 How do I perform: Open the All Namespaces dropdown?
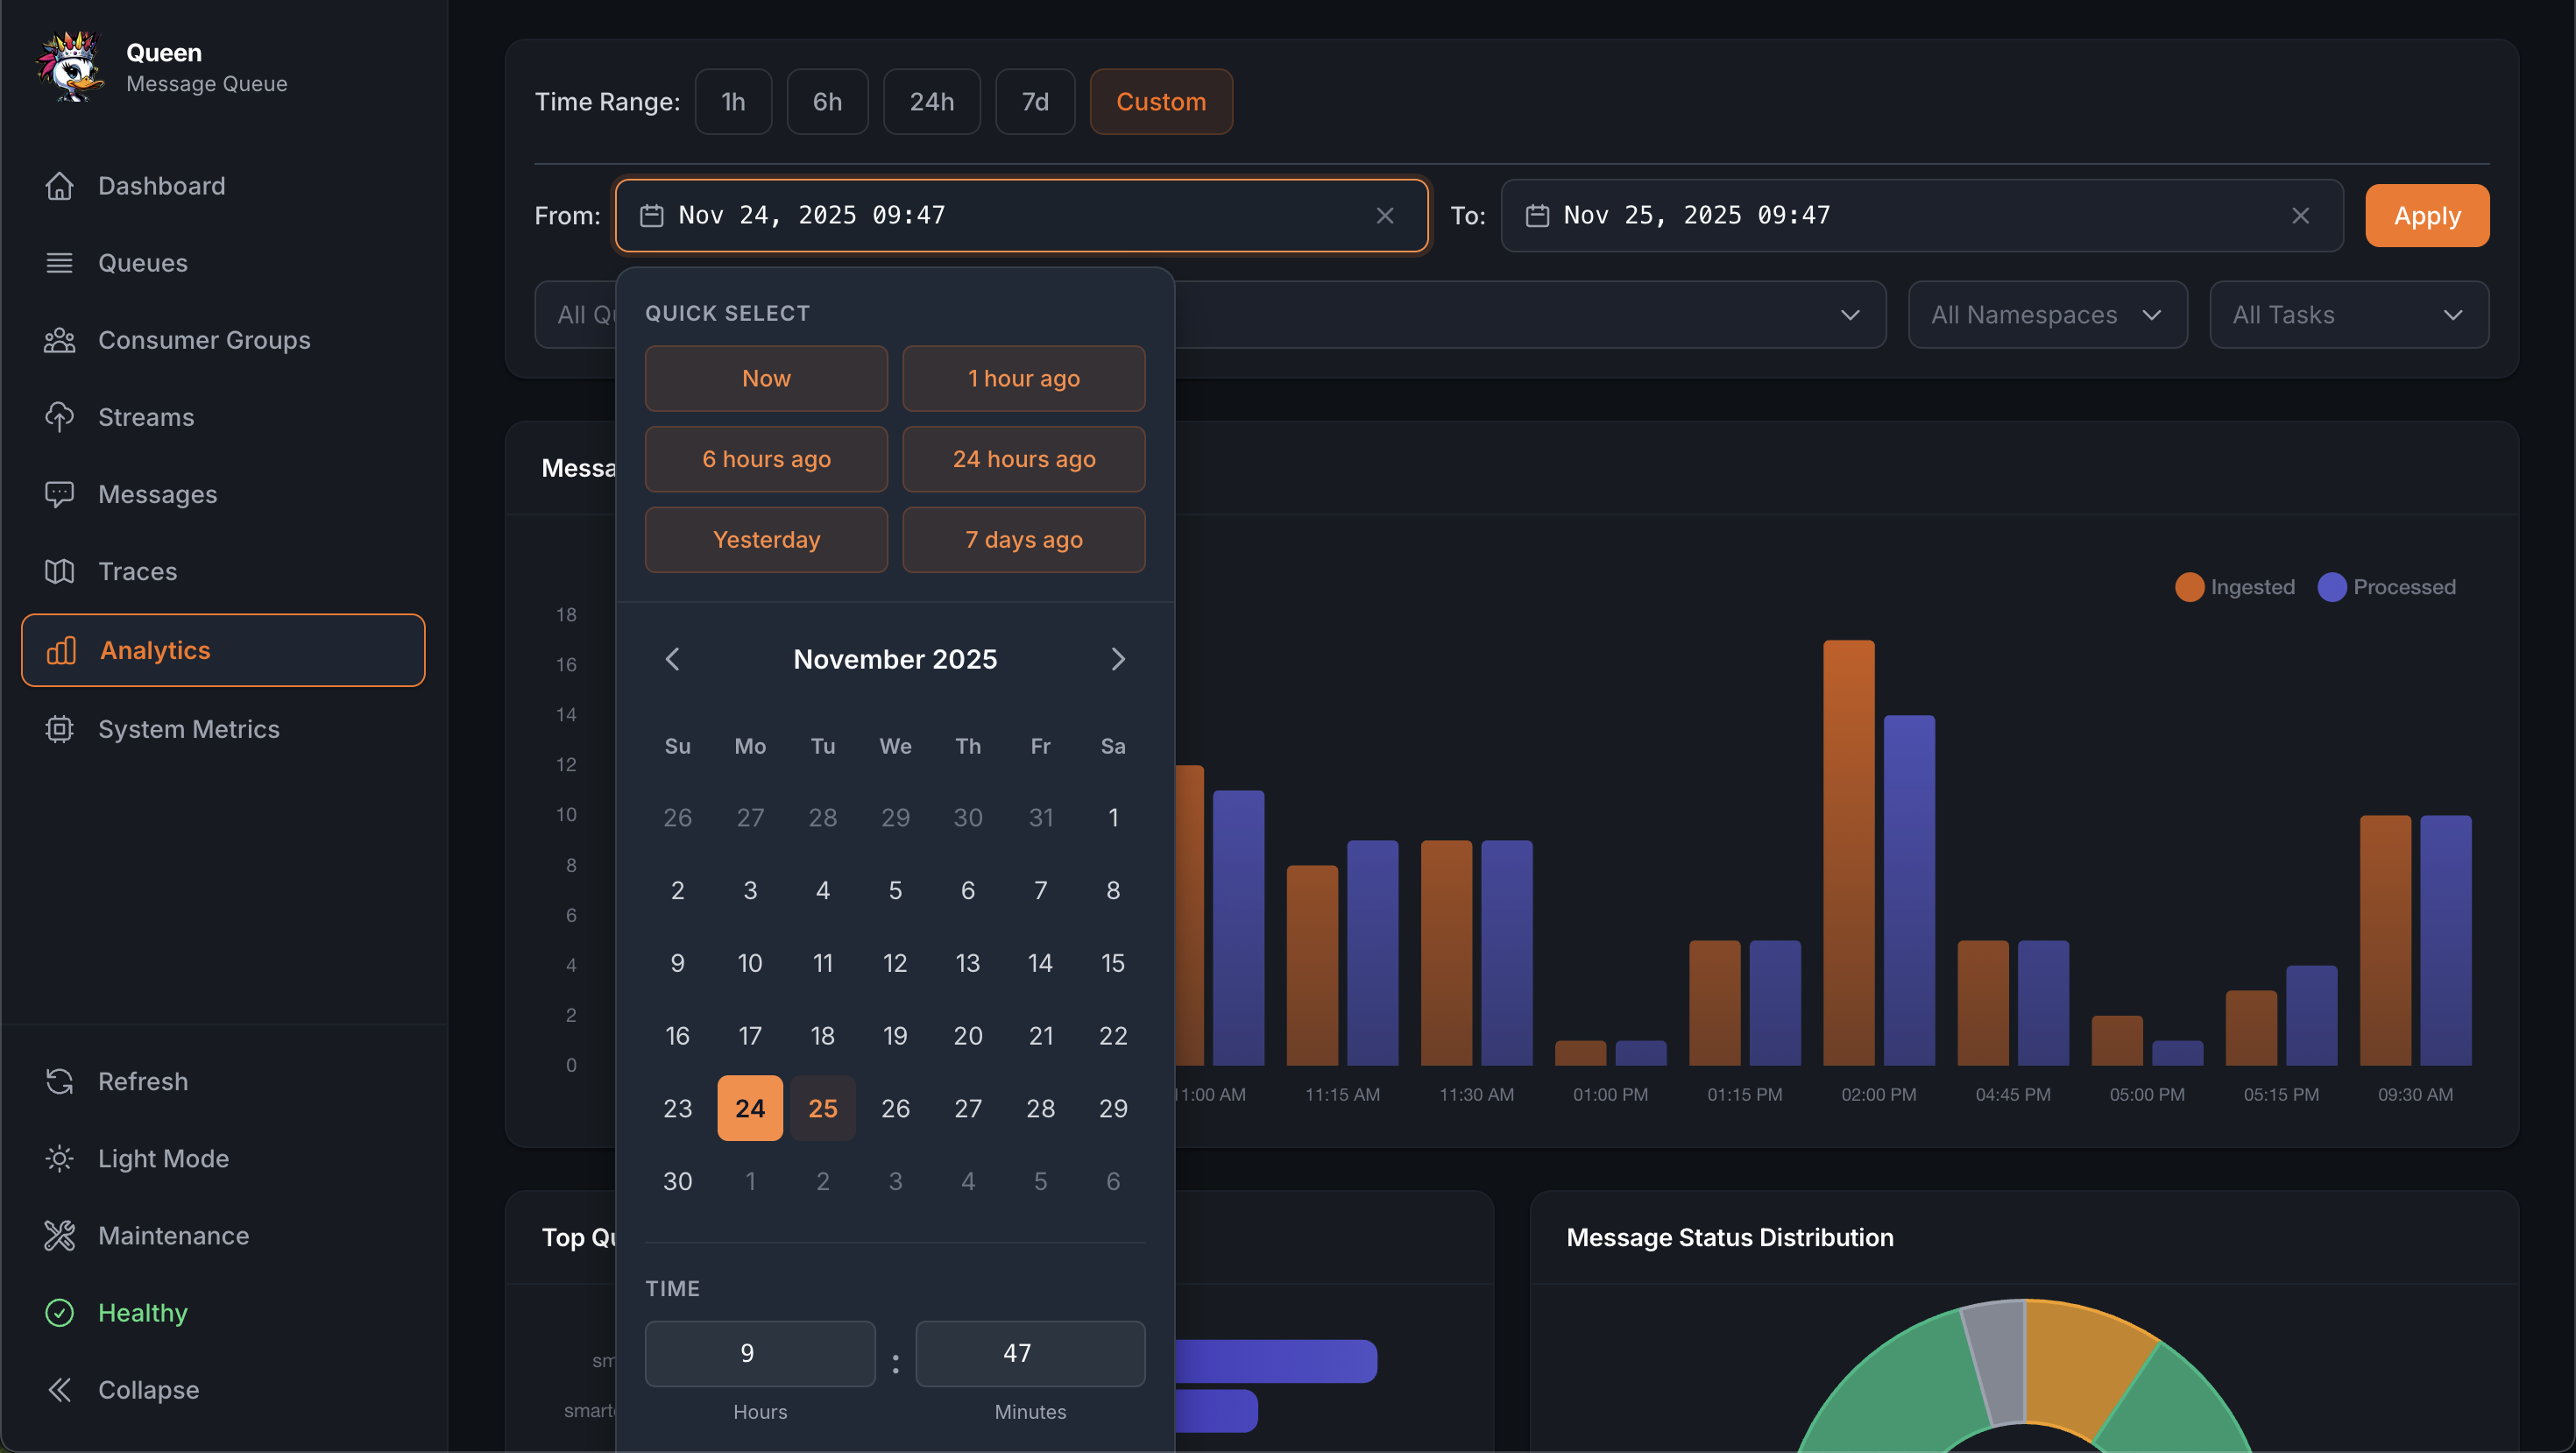pyautogui.click(x=2046, y=314)
